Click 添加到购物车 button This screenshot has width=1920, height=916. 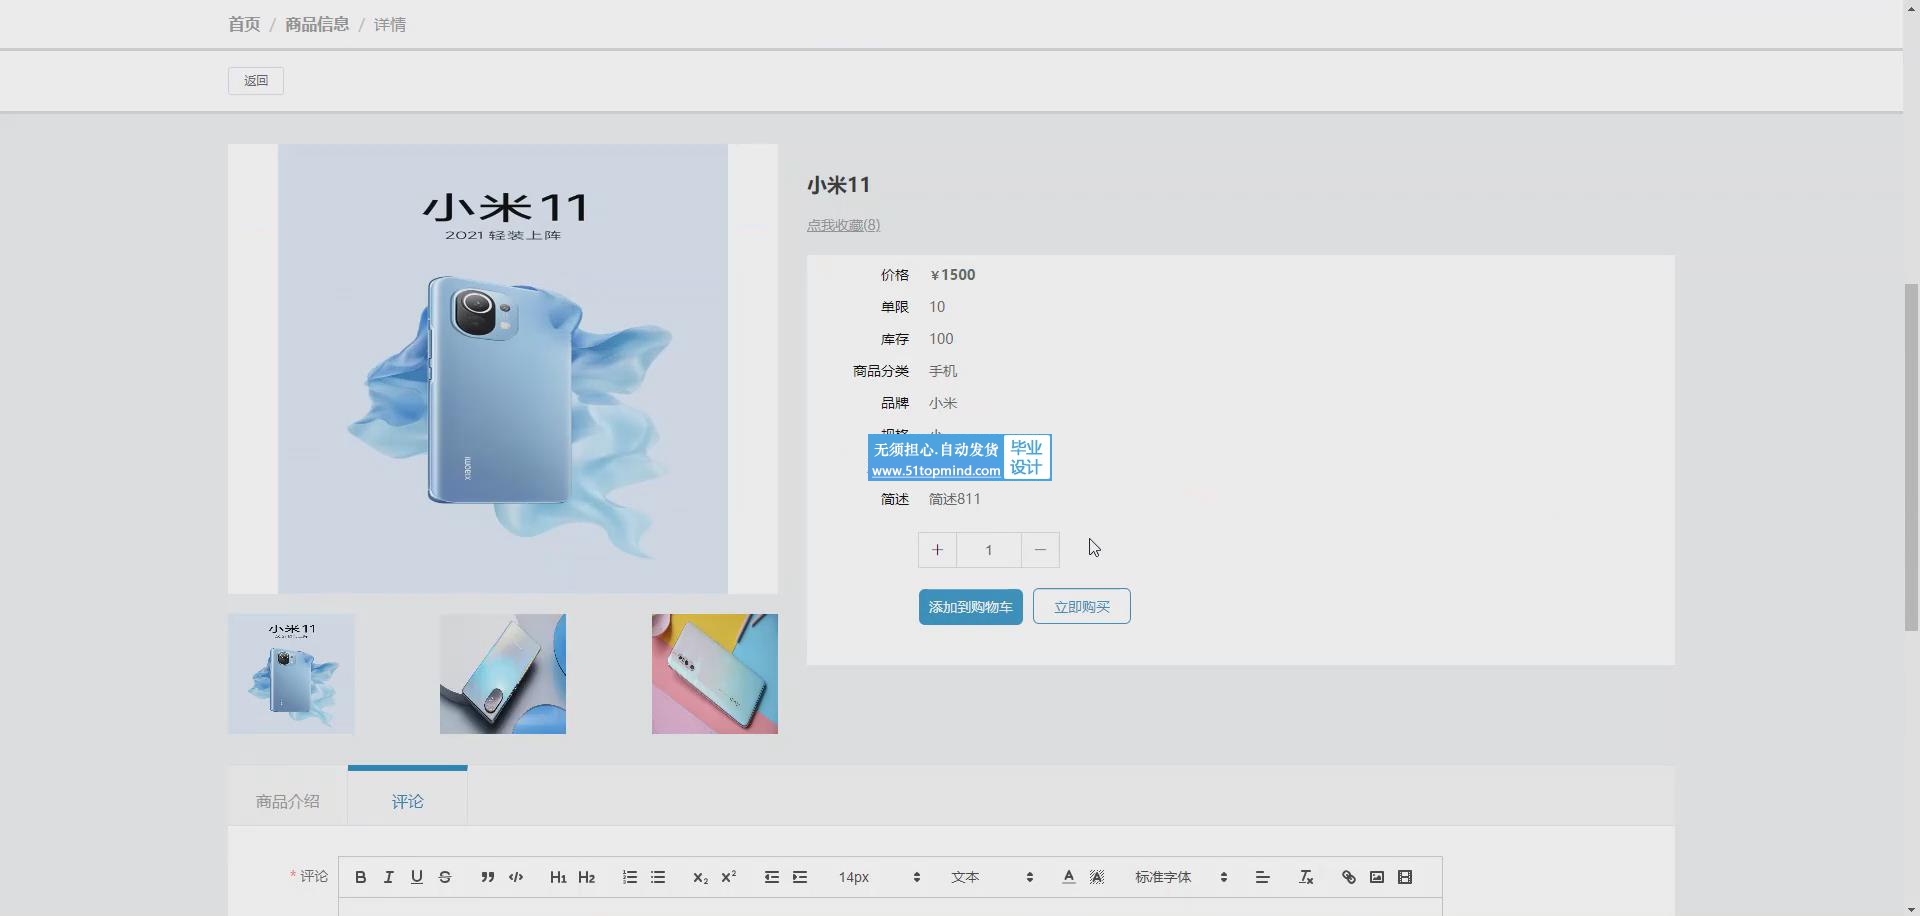pyautogui.click(x=970, y=607)
